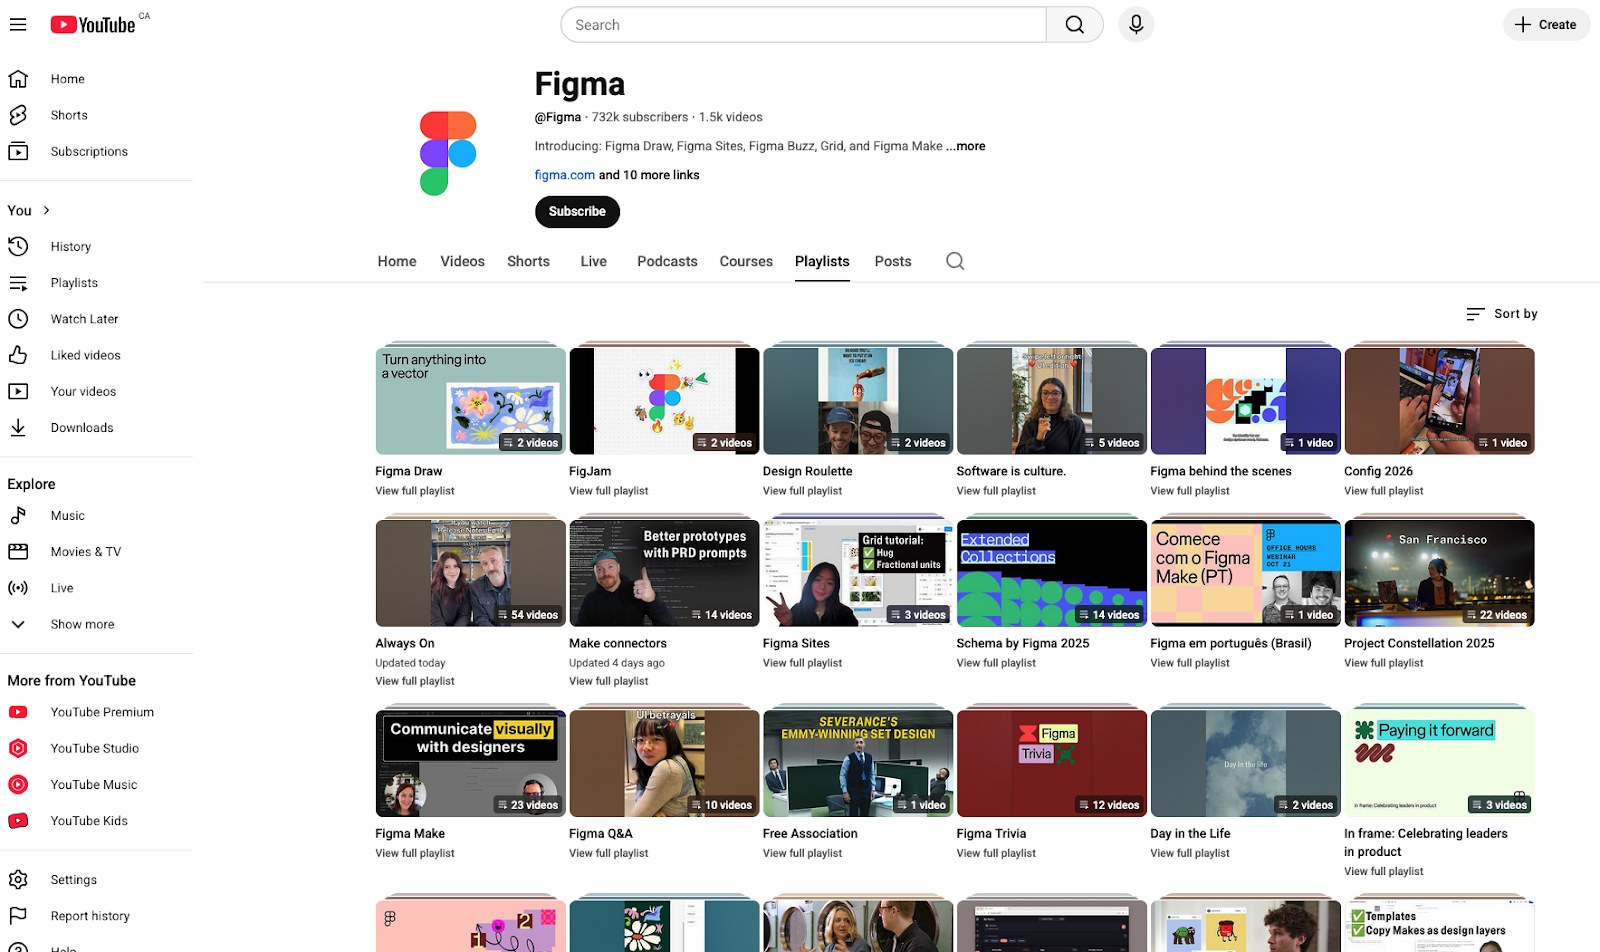Viewport: 1600px width, 952px height.
Task: Open YouTube Kids icon
Action: pos(18,821)
